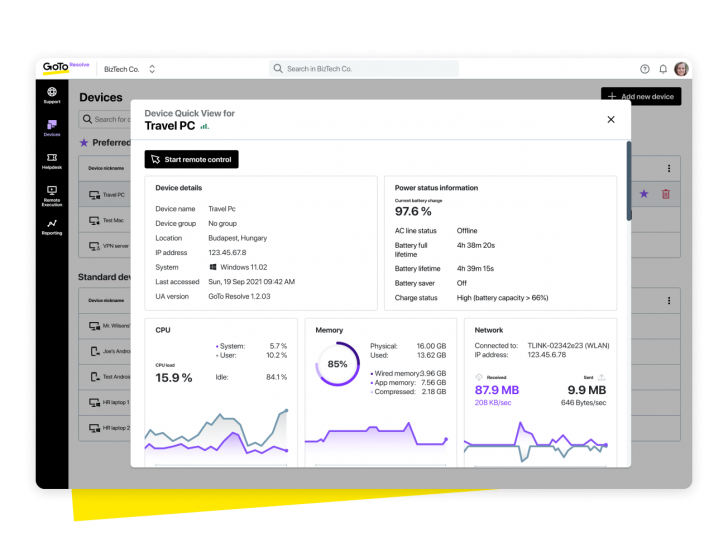728x547 pixels.
Task: Click Start remote control button
Action: click(x=191, y=159)
